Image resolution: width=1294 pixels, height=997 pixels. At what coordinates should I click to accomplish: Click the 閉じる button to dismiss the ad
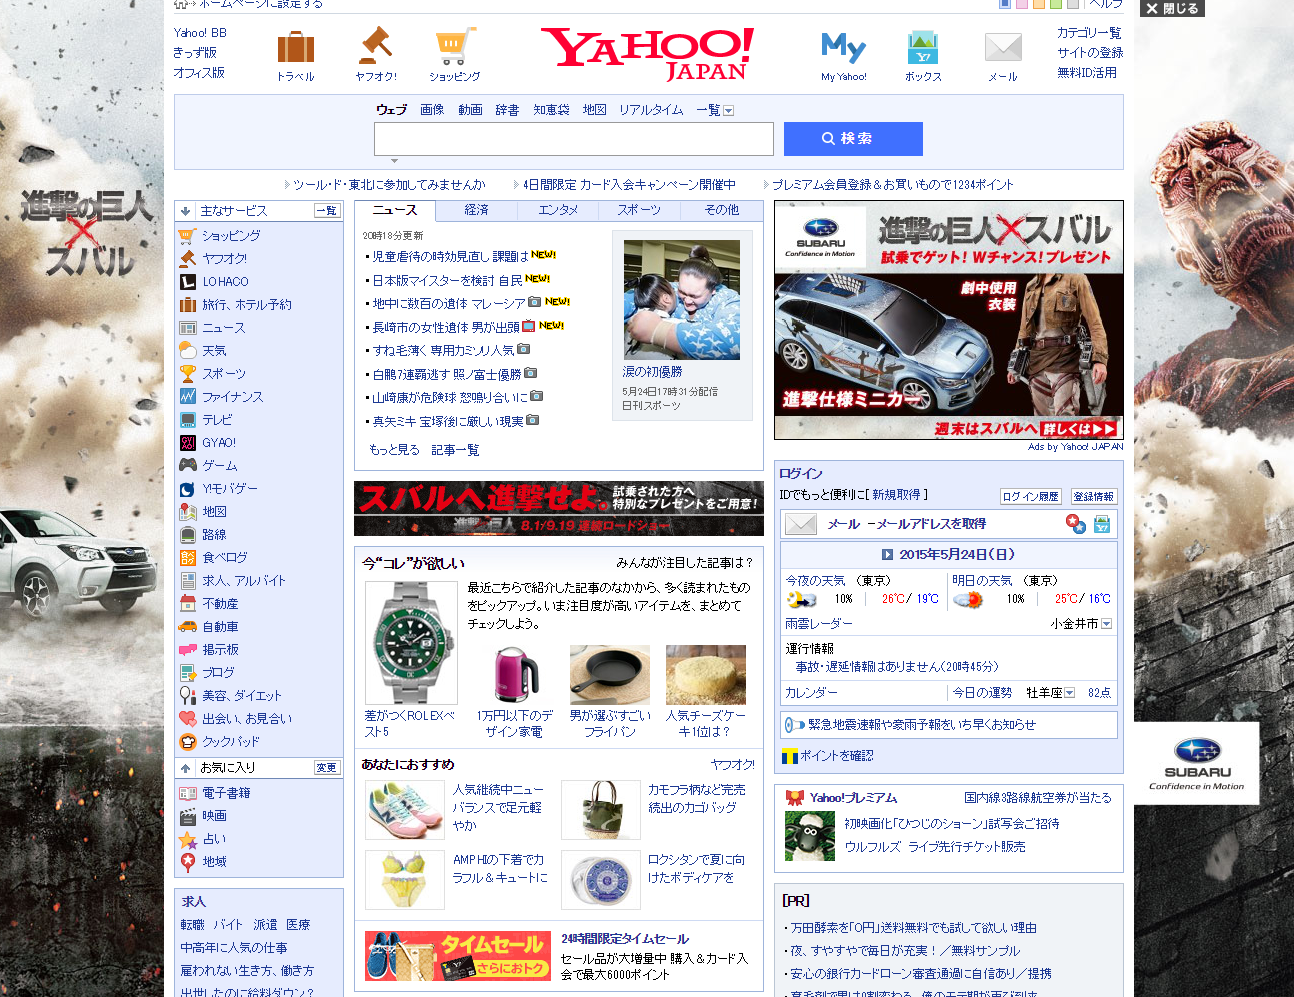[x=1172, y=8]
